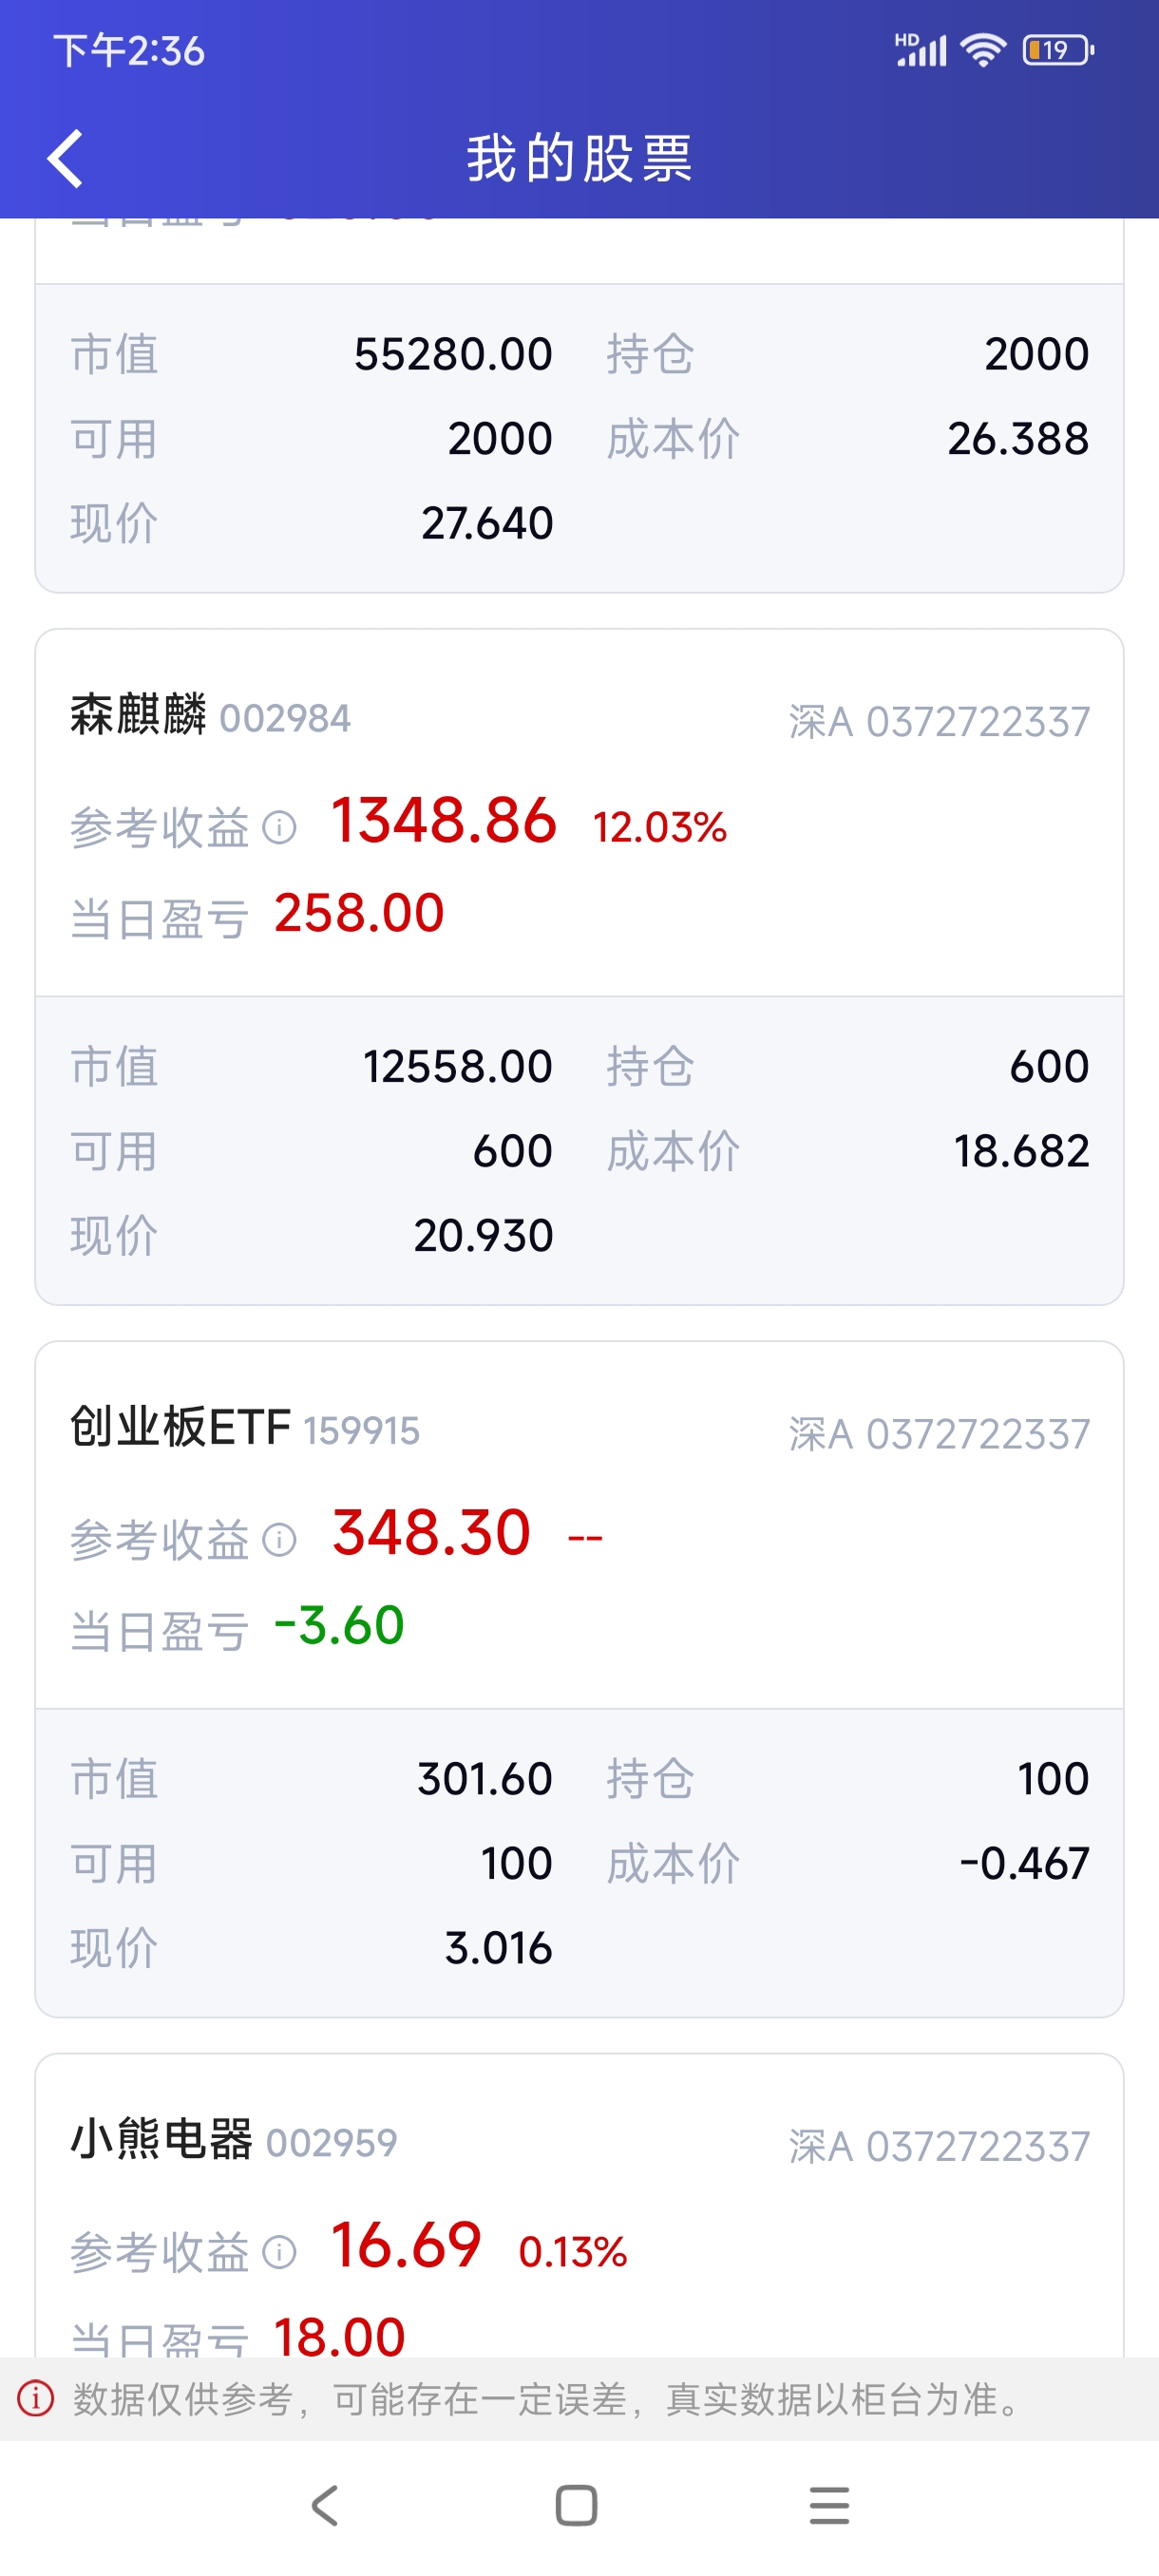Tap the 我的股票 page title
The image size is (1159, 2576).
click(x=579, y=158)
